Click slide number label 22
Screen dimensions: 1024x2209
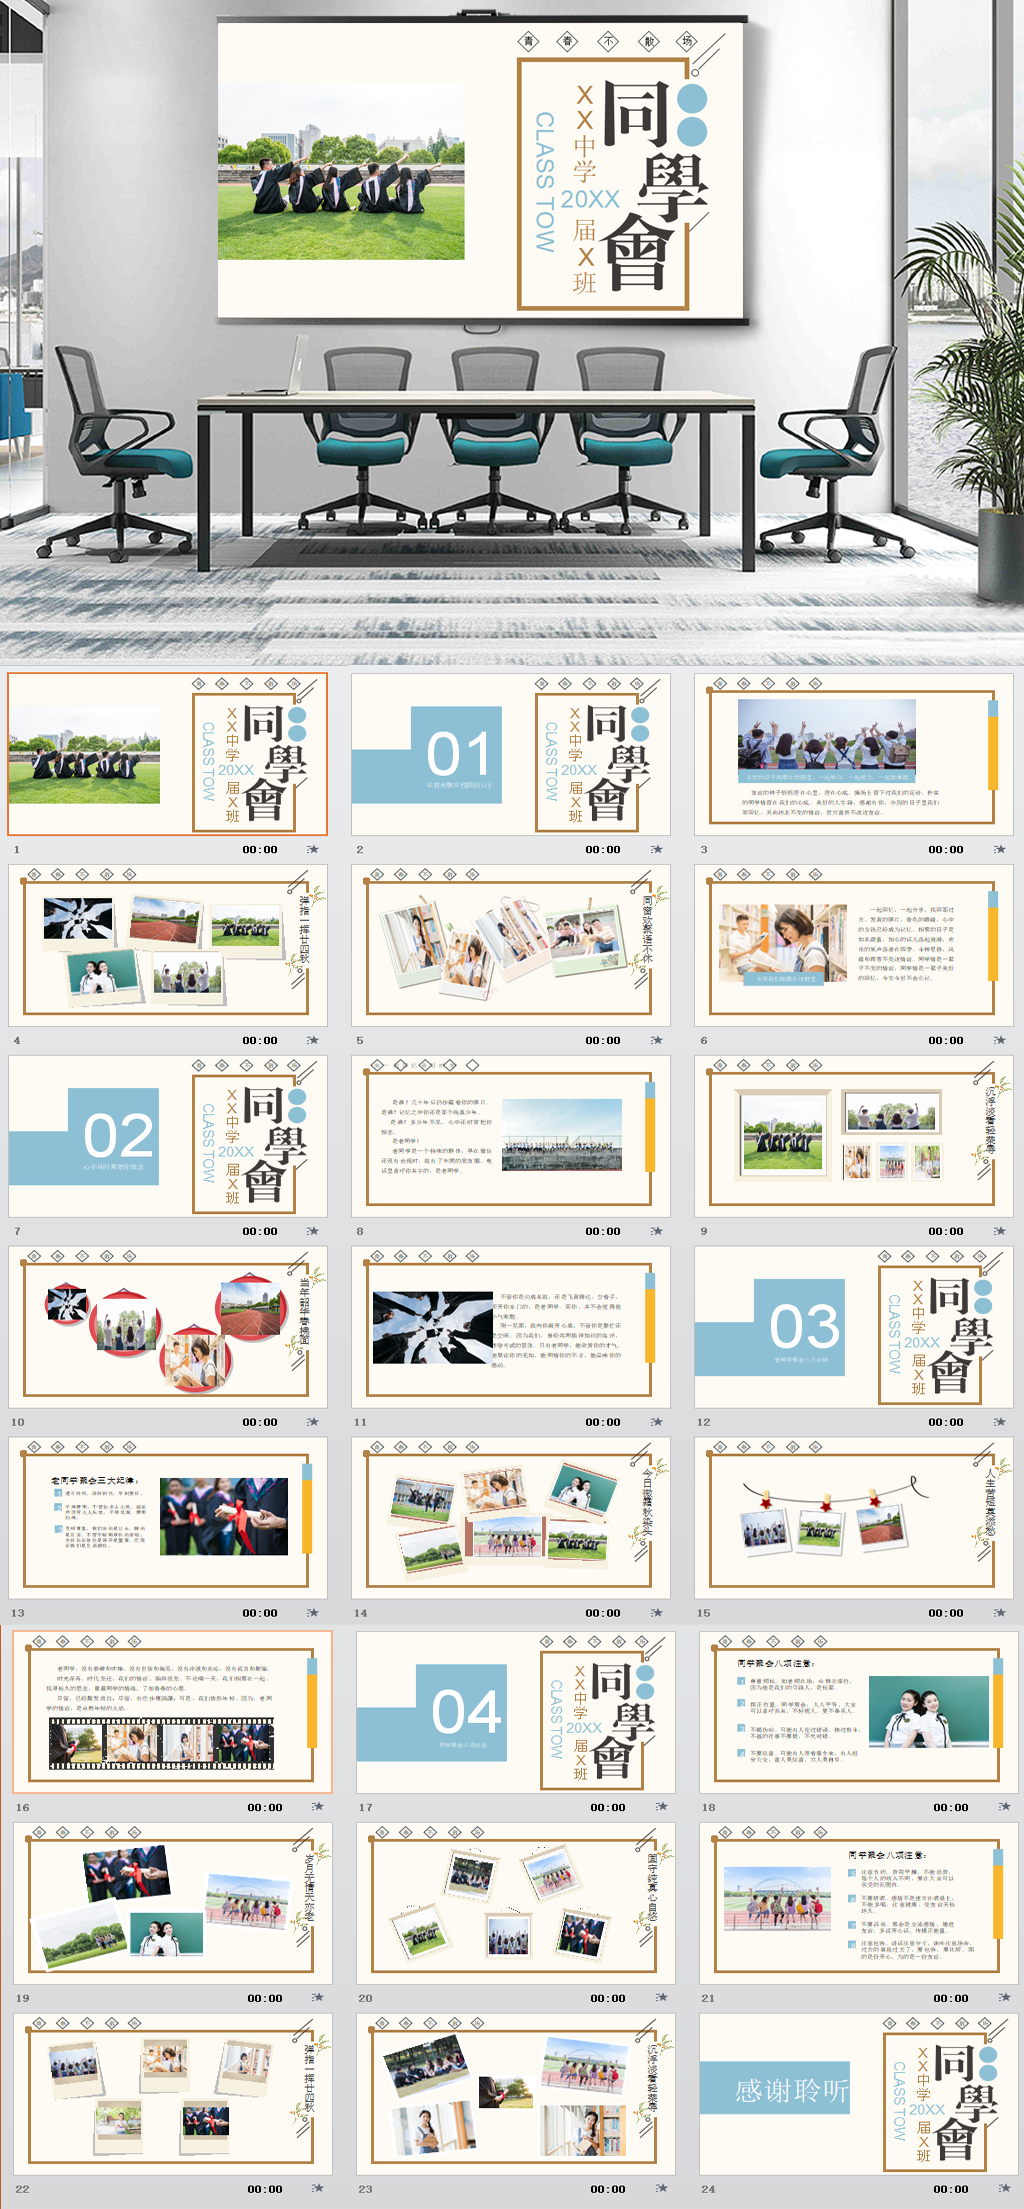pyautogui.click(x=23, y=2189)
